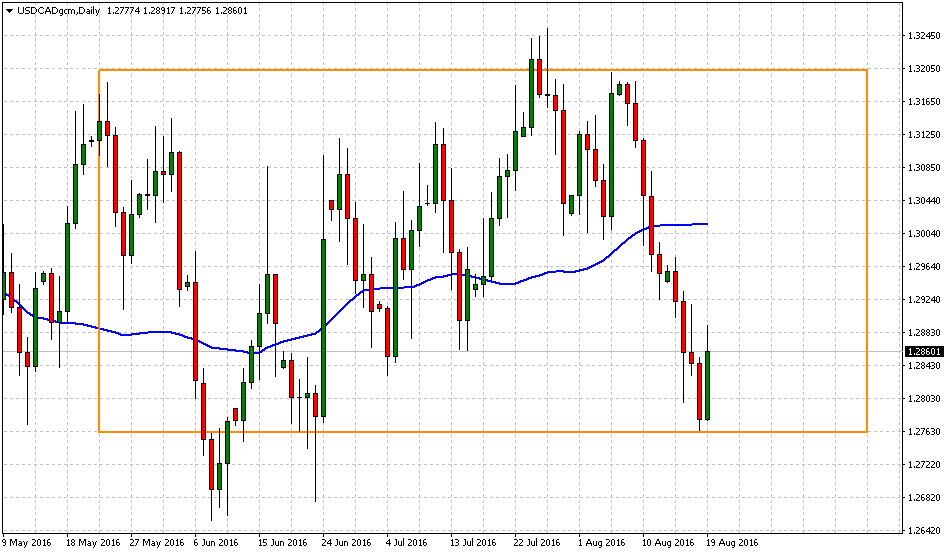The width and height of the screenshot is (945, 554).
Task: Click the 1.26420 price axis label
Action: point(924,531)
